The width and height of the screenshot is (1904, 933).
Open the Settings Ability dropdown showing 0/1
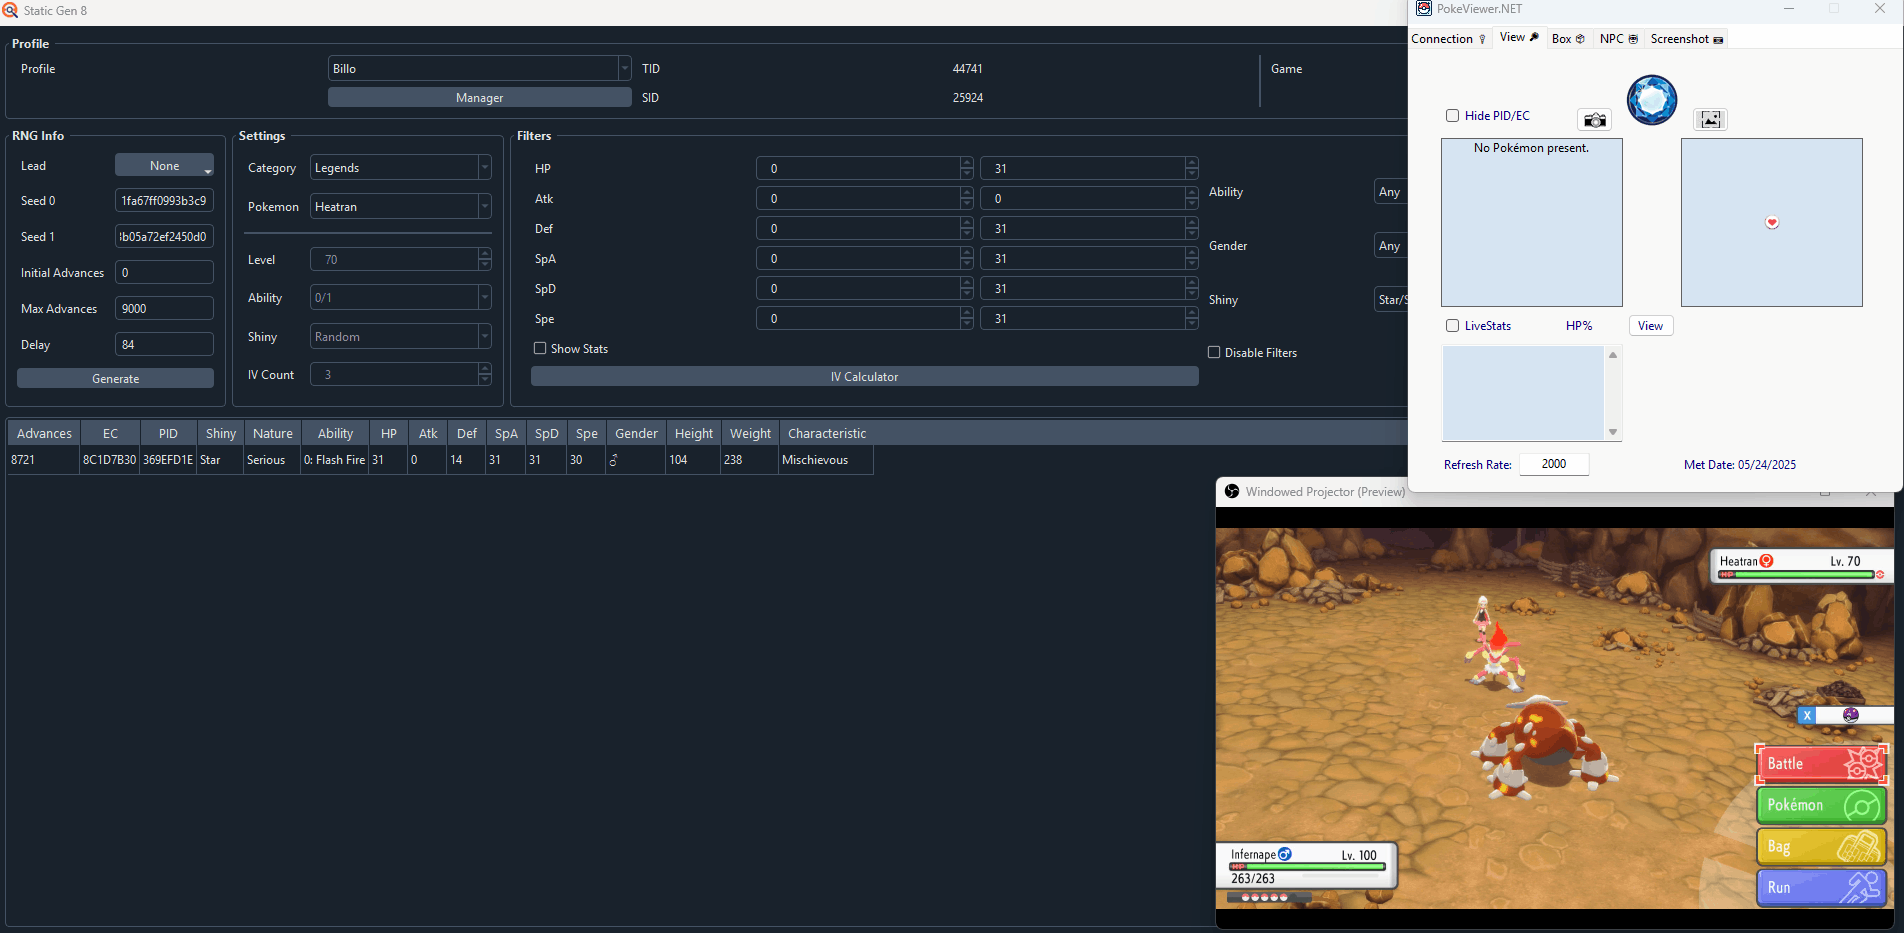pyautogui.click(x=401, y=298)
